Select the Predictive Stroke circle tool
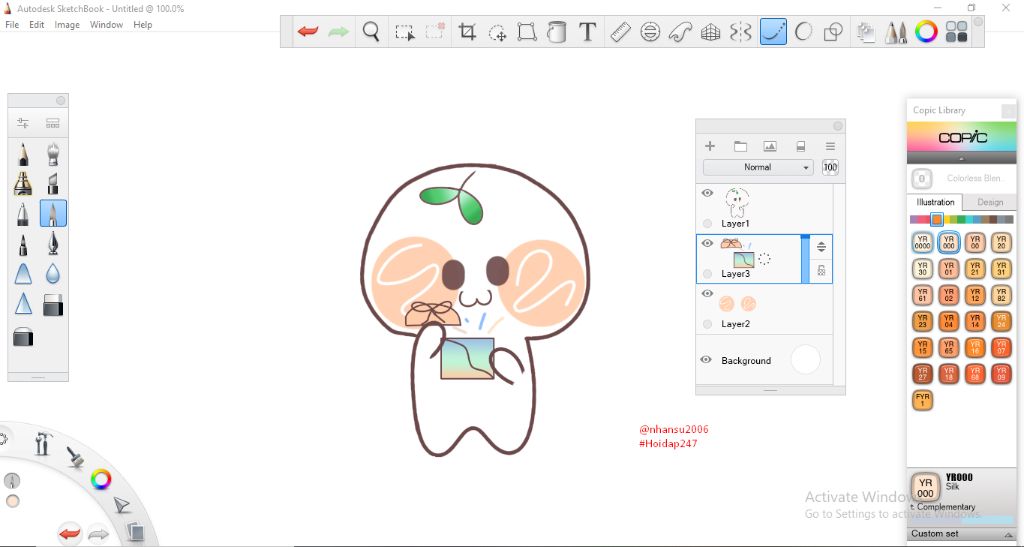 [x=803, y=31]
